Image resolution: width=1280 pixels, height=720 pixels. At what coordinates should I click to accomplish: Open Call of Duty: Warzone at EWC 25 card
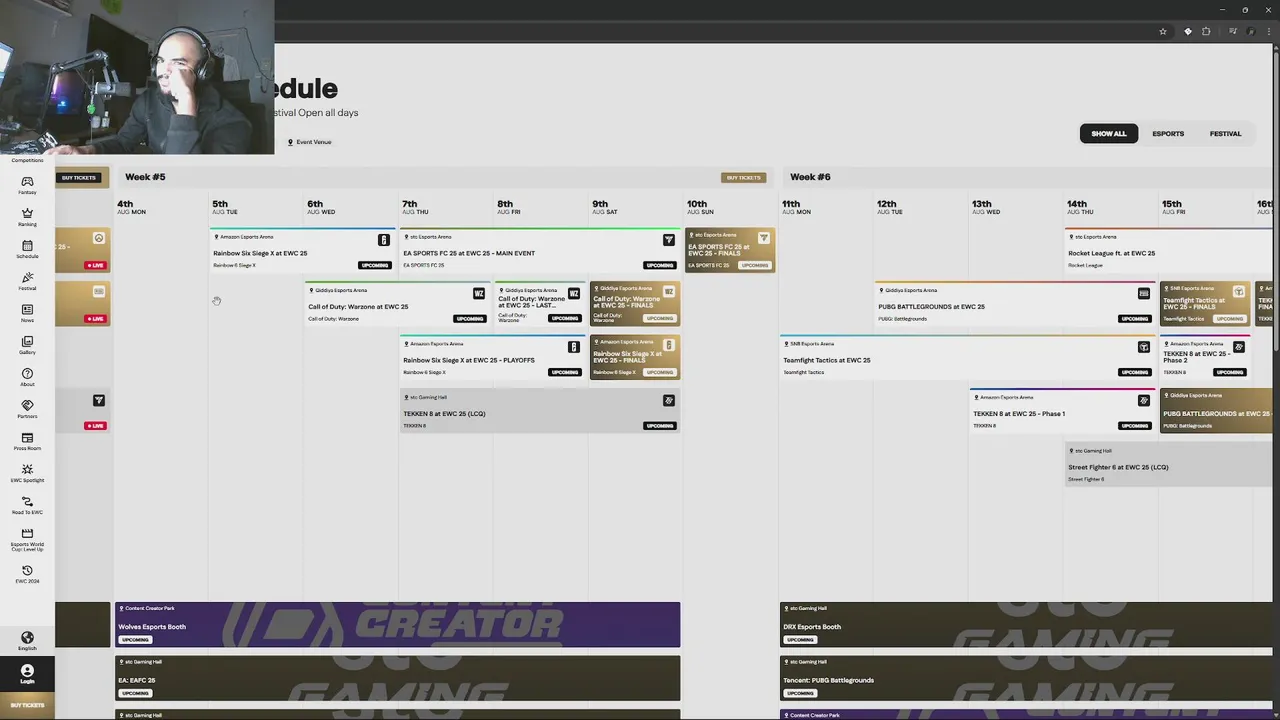click(x=397, y=304)
